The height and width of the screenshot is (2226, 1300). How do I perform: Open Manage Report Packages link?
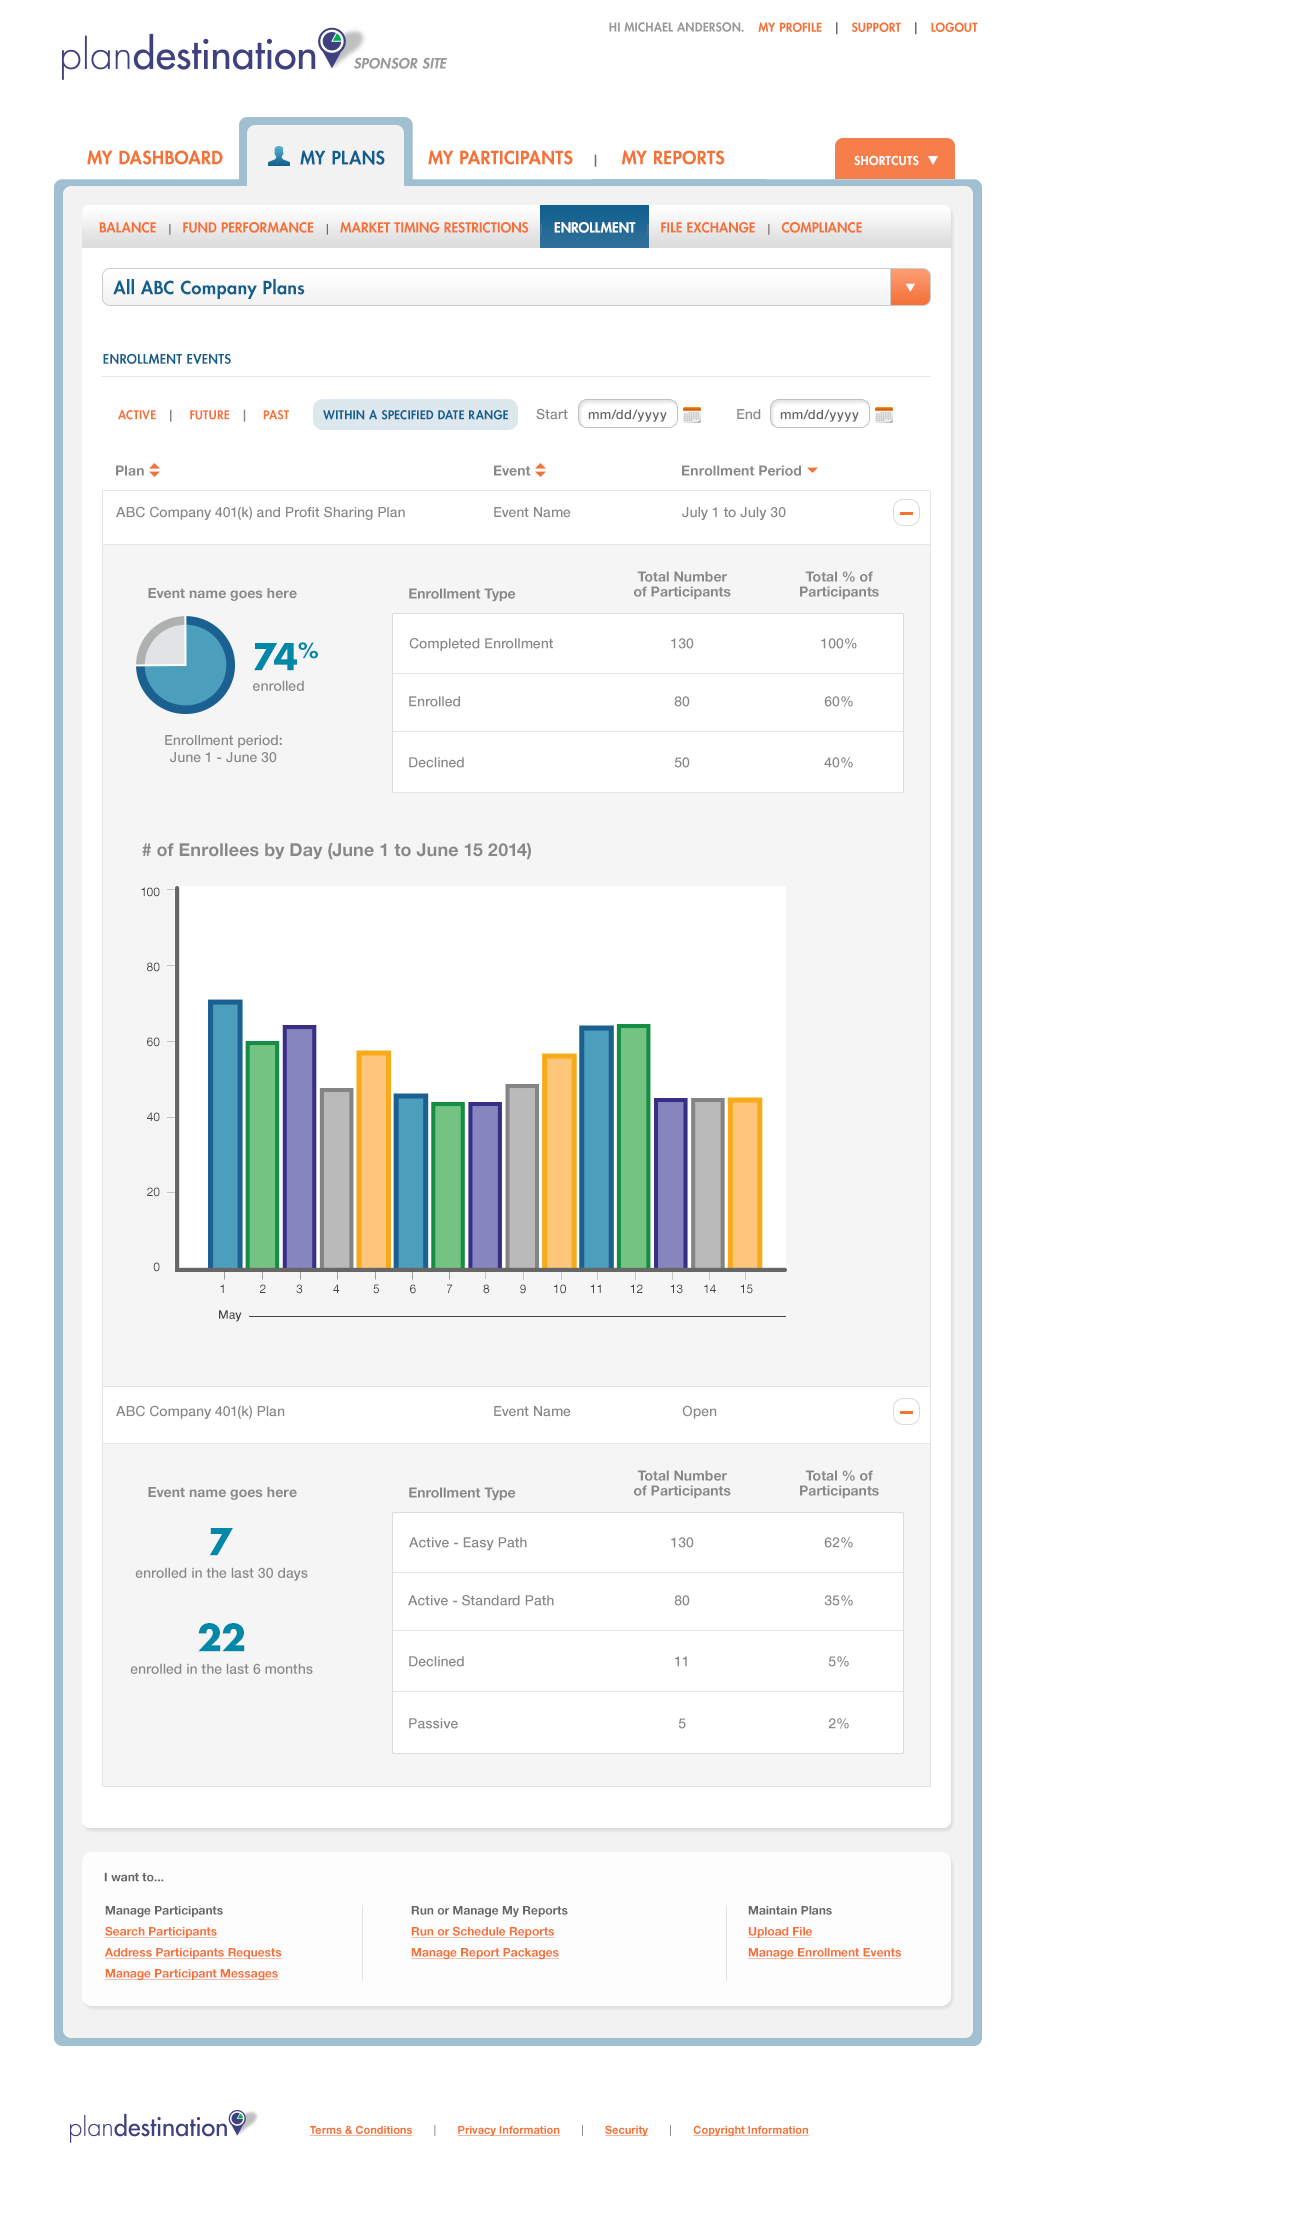[x=485, y=1953]
